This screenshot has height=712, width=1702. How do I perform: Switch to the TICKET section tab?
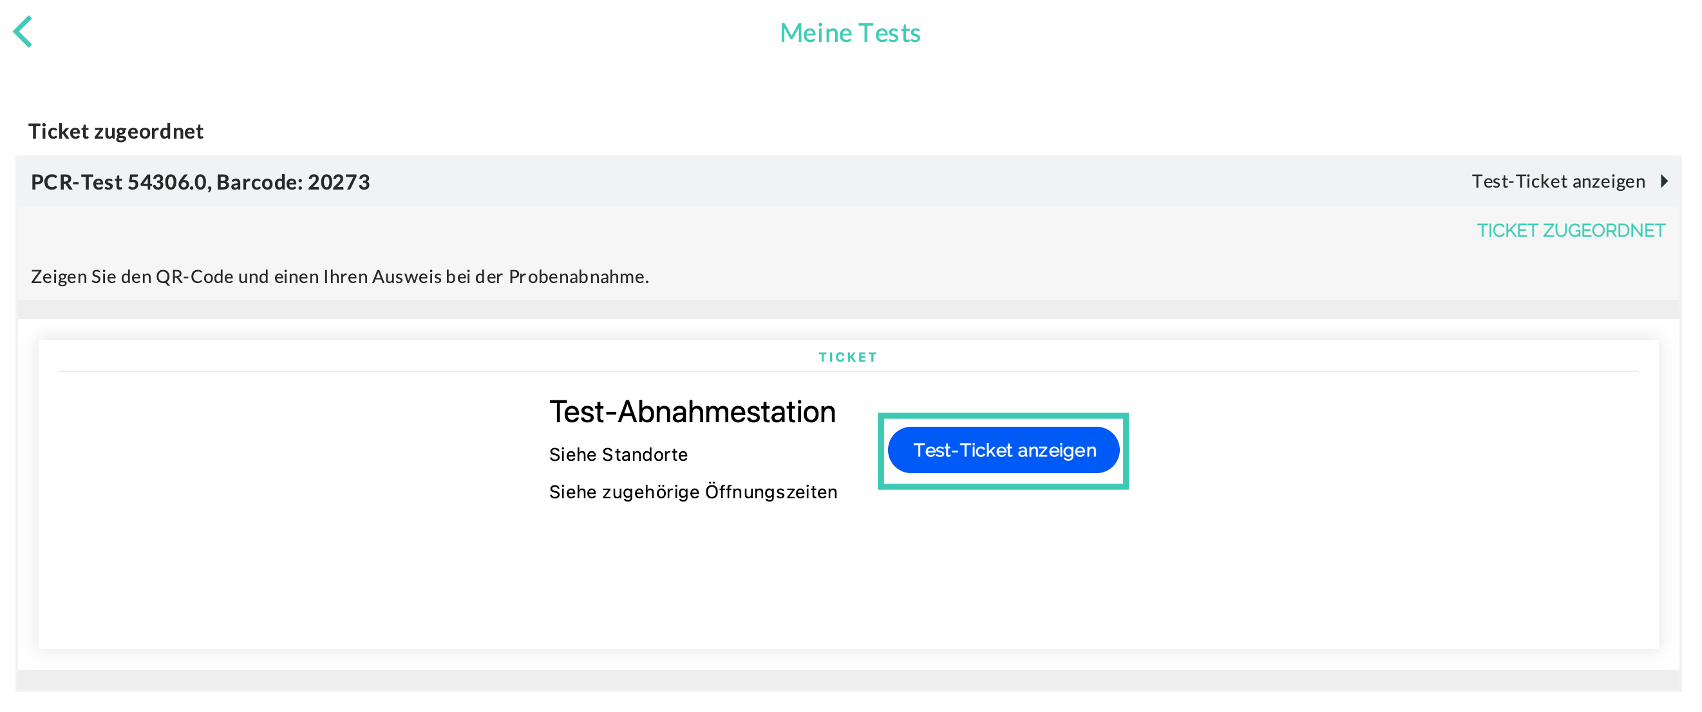(x=847, y=357)
